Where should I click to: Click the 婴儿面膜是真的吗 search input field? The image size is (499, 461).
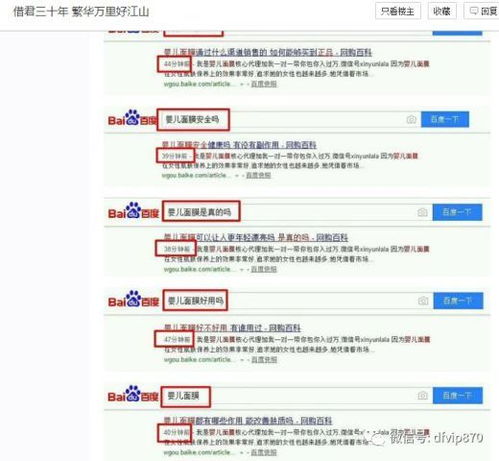click(x=297, y=212)
